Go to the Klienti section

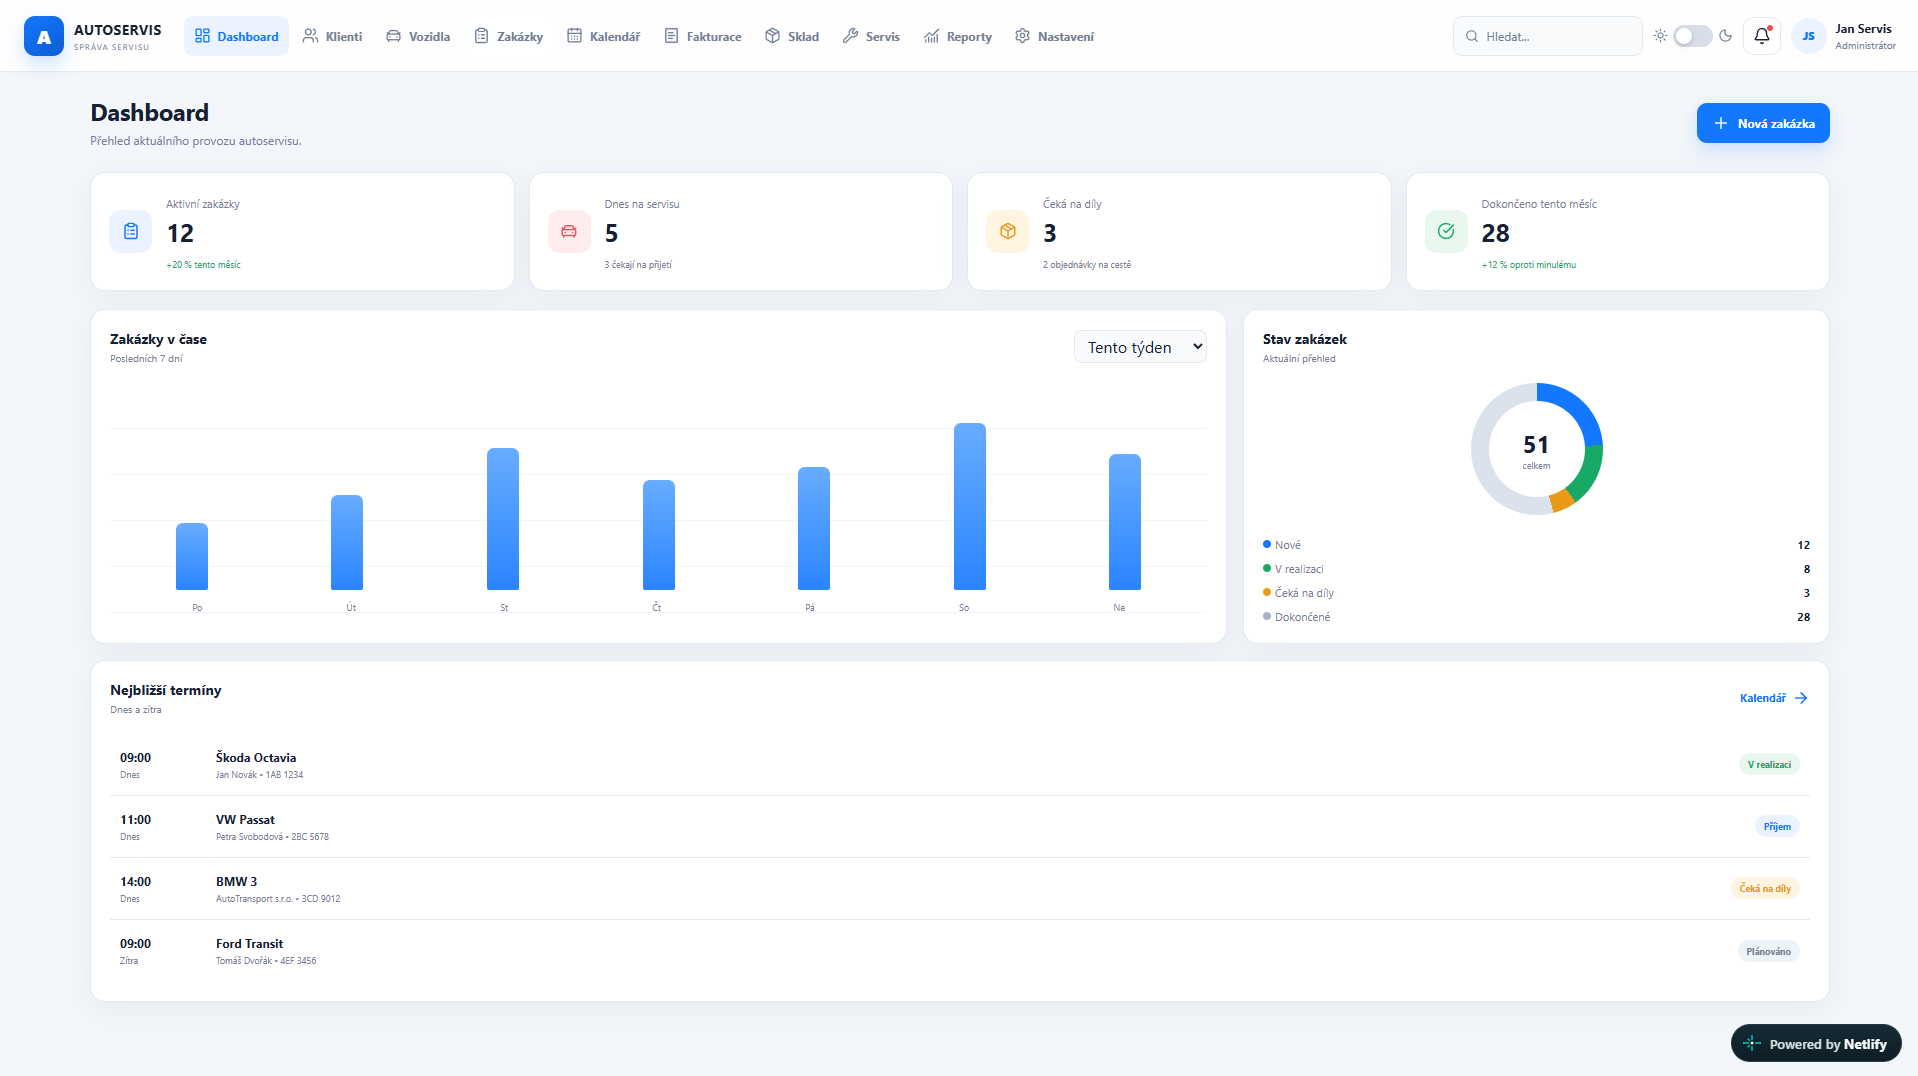[332, 36]
